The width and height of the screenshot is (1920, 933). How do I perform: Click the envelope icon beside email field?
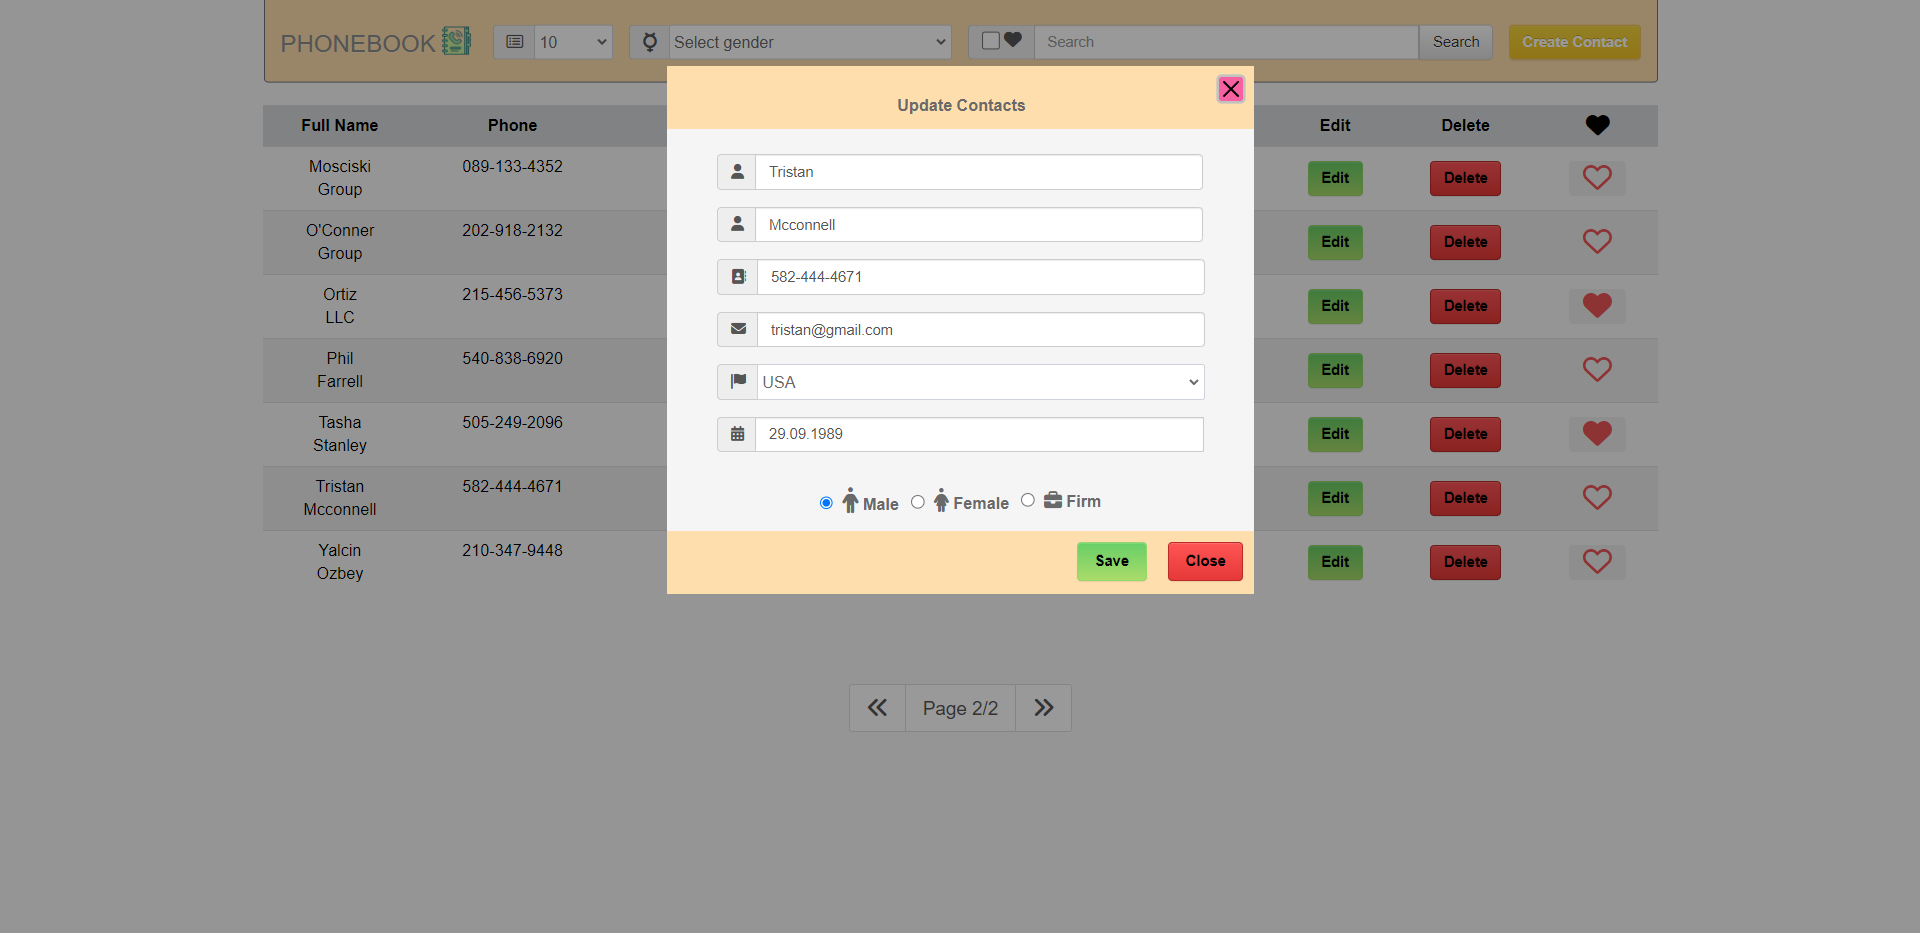[x=738, y=329]
